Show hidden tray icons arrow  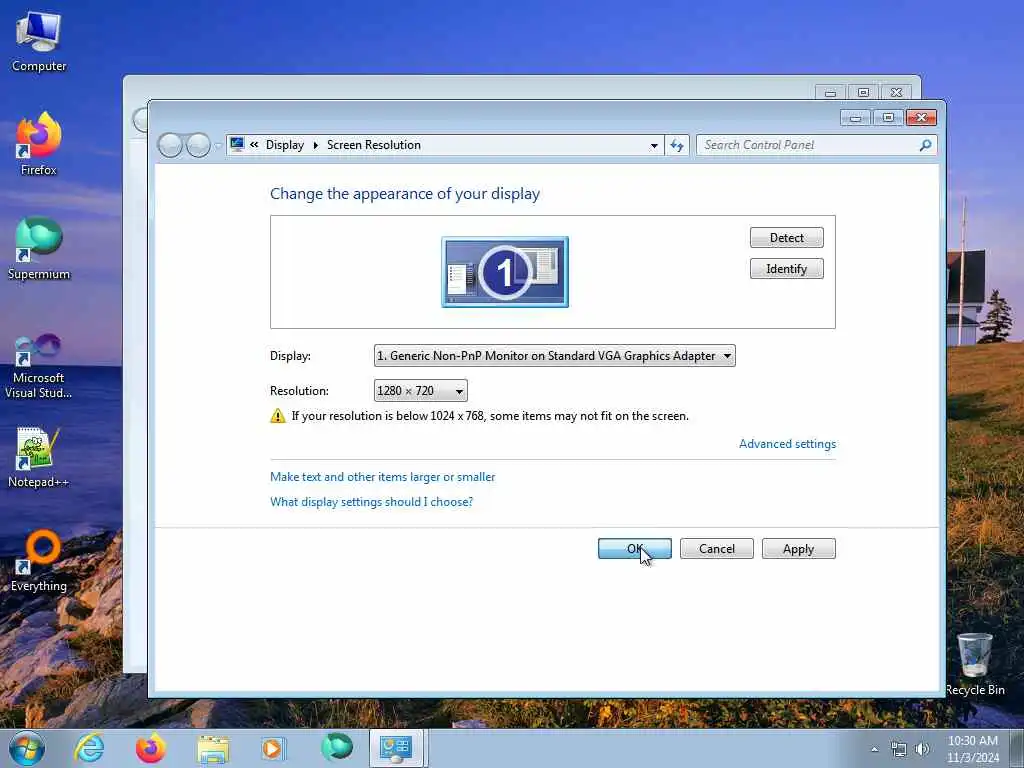pyautogui.click(x=874, y=749)
